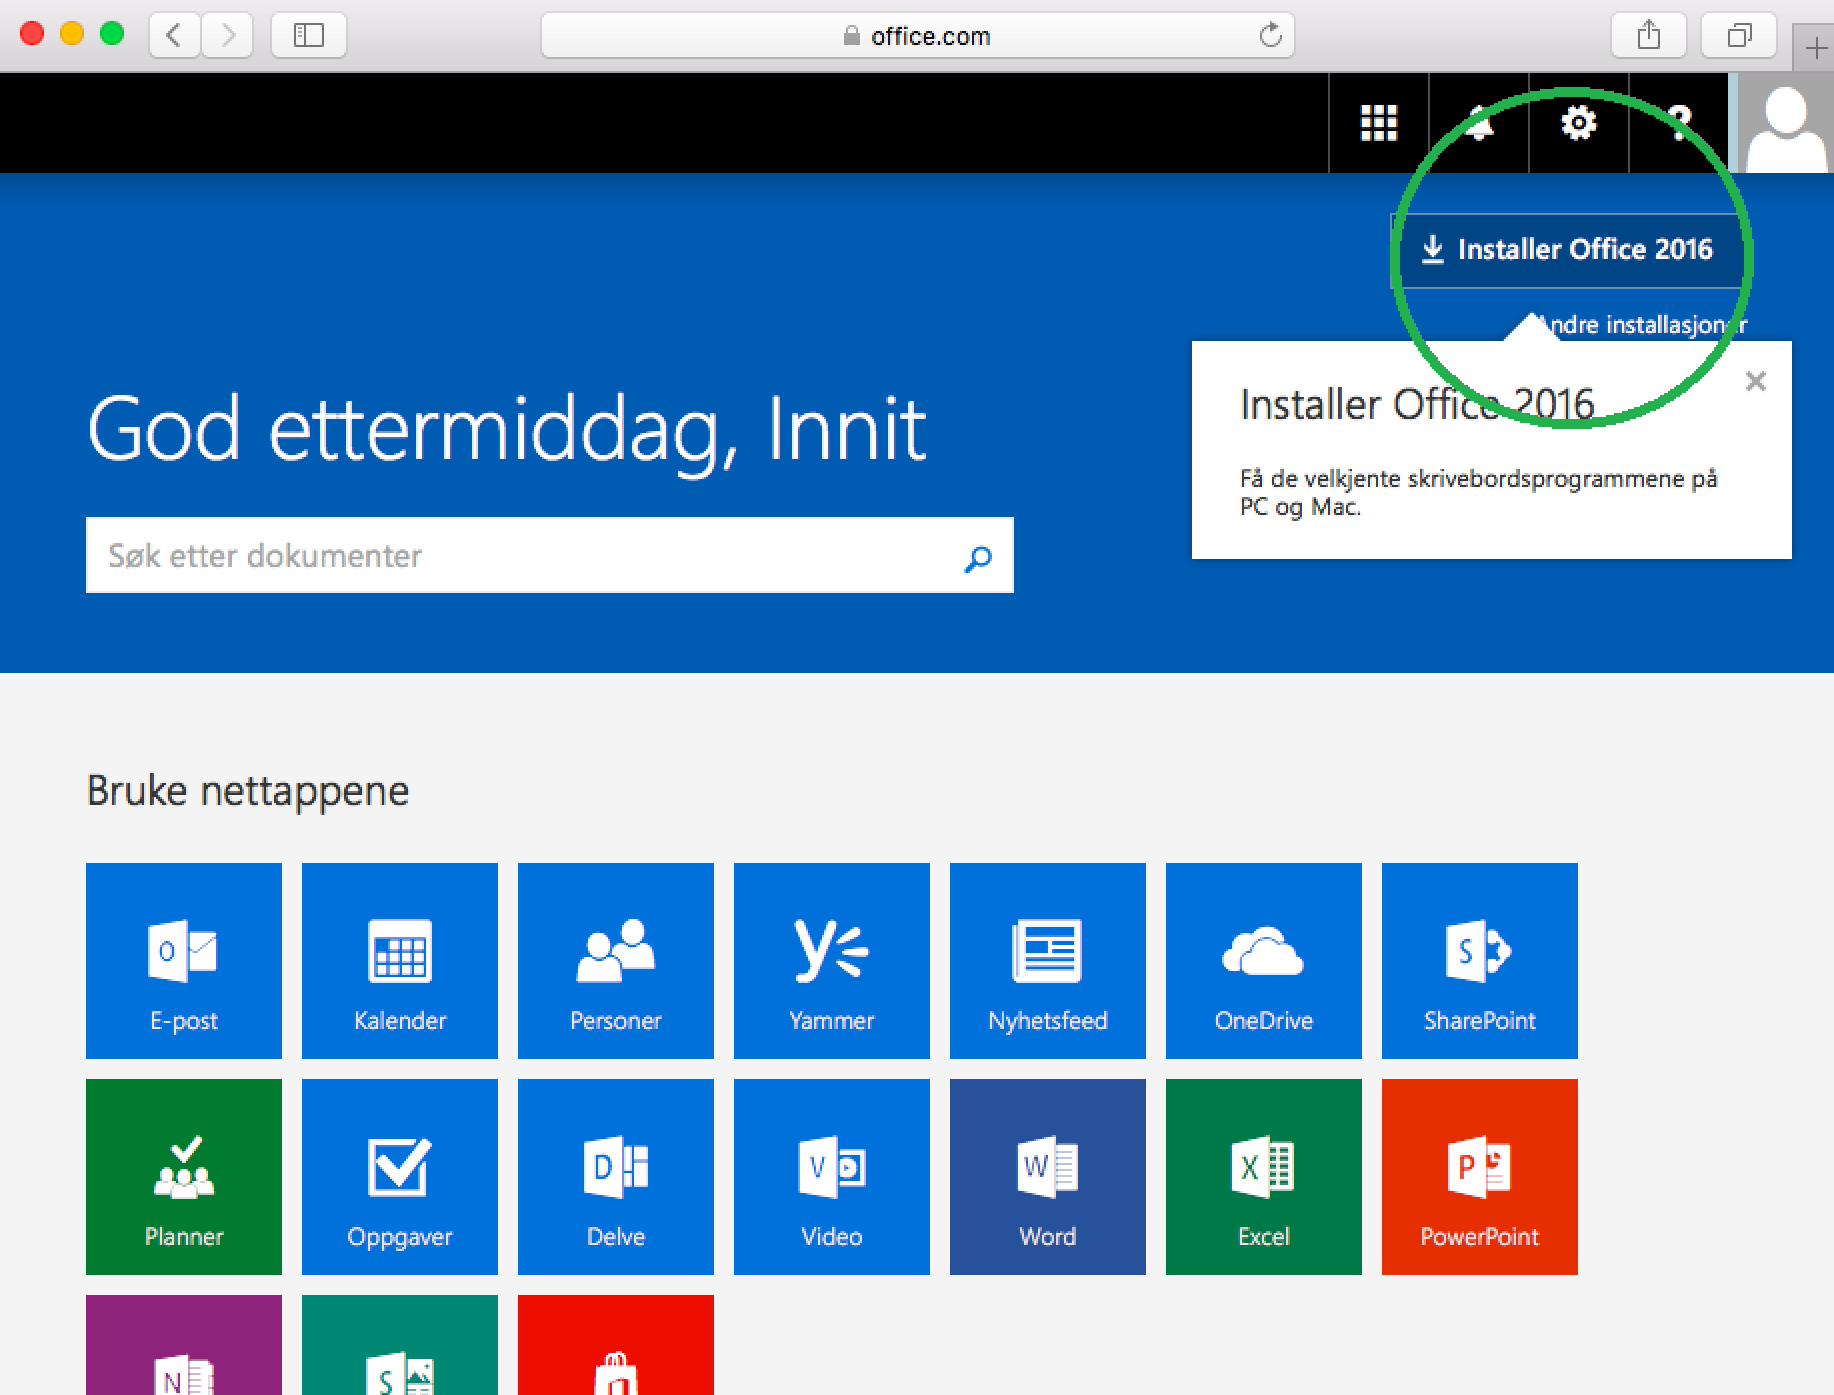
Task: Open the OneDrive tile
Action: (1264, 960)
